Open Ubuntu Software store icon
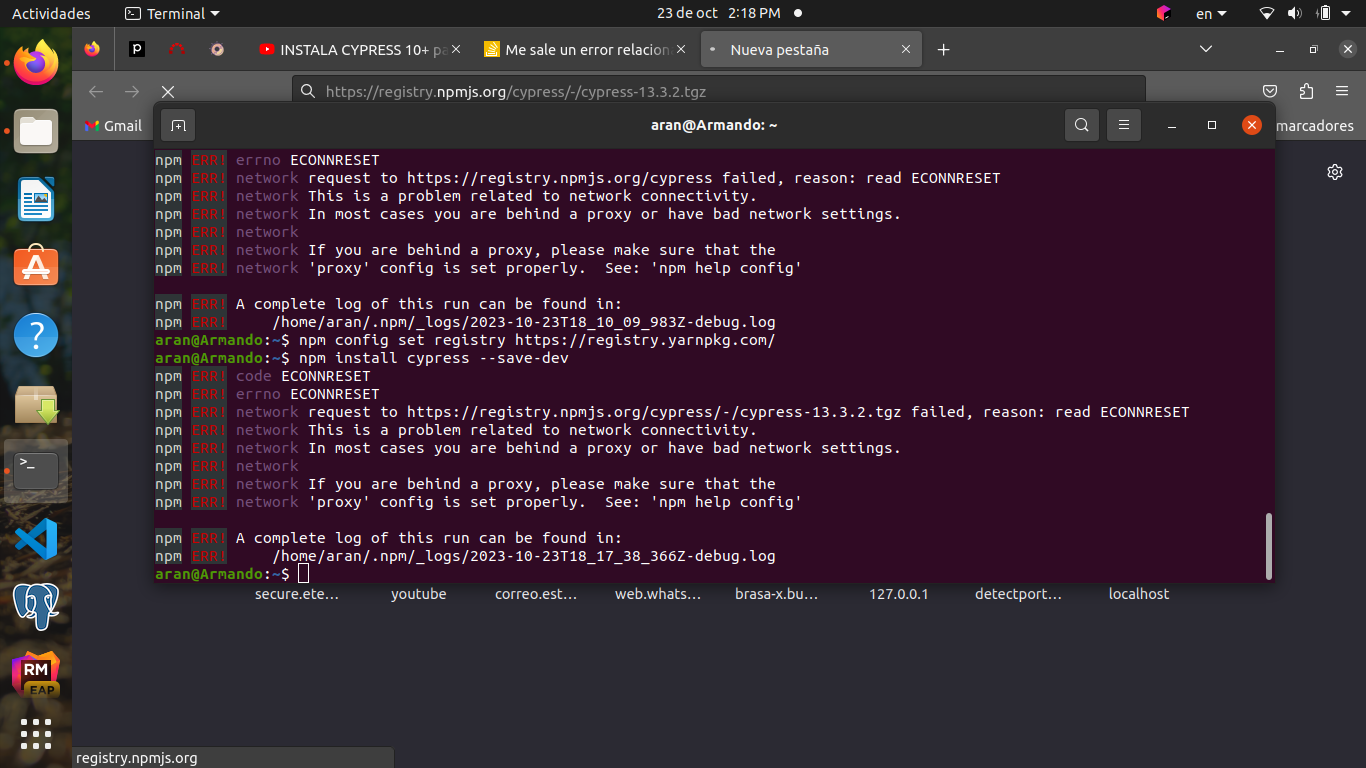Image resolution: width=1366 pixels, height=768 pixels. tap(36, 267)
